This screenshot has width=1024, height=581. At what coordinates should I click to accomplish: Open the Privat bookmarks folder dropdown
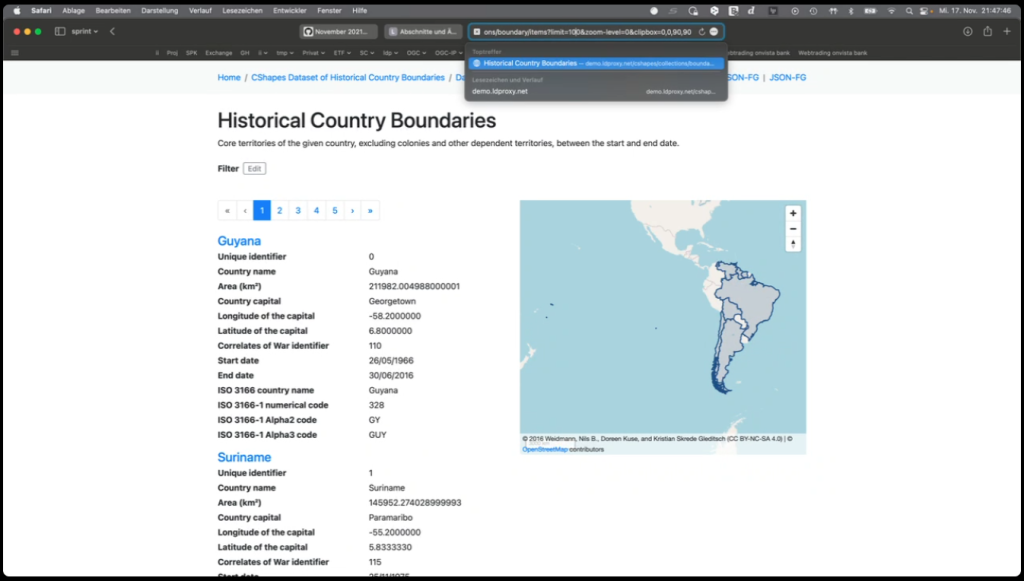coord(313,52)
